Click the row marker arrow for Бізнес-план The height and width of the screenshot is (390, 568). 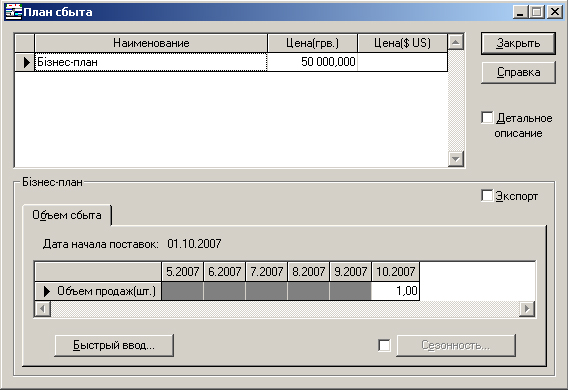point(25,62)
